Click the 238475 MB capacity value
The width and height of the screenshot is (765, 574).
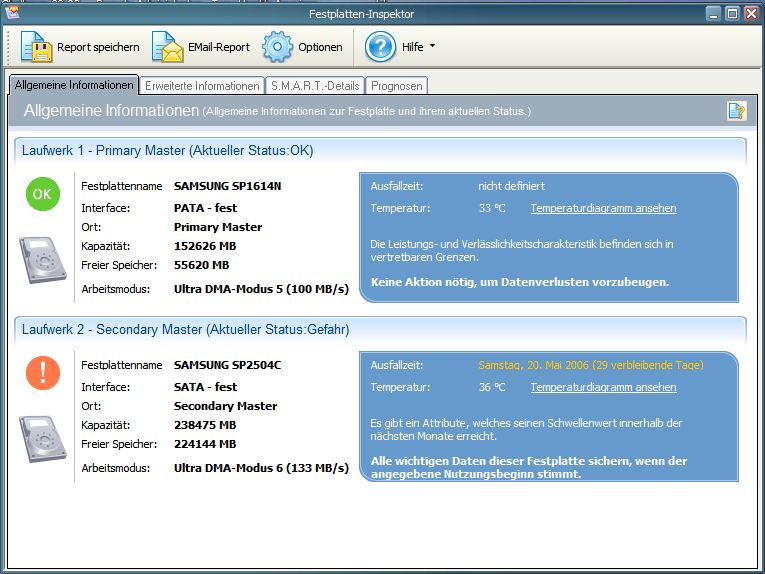tap(205, 425)
